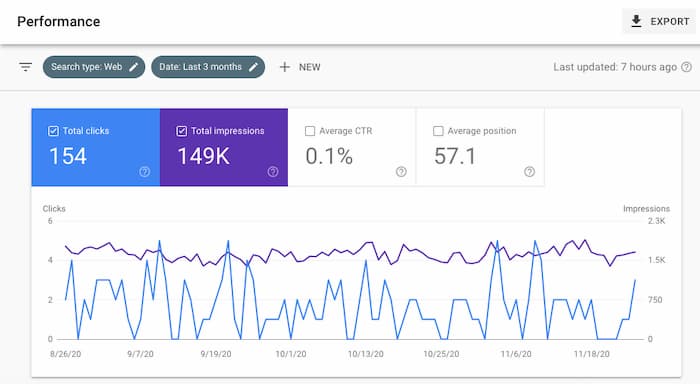The width and height of the screenshot is (700, 384).
Task: Uncheck the Total clicks checkbox
Action: [x=53, y=131]
